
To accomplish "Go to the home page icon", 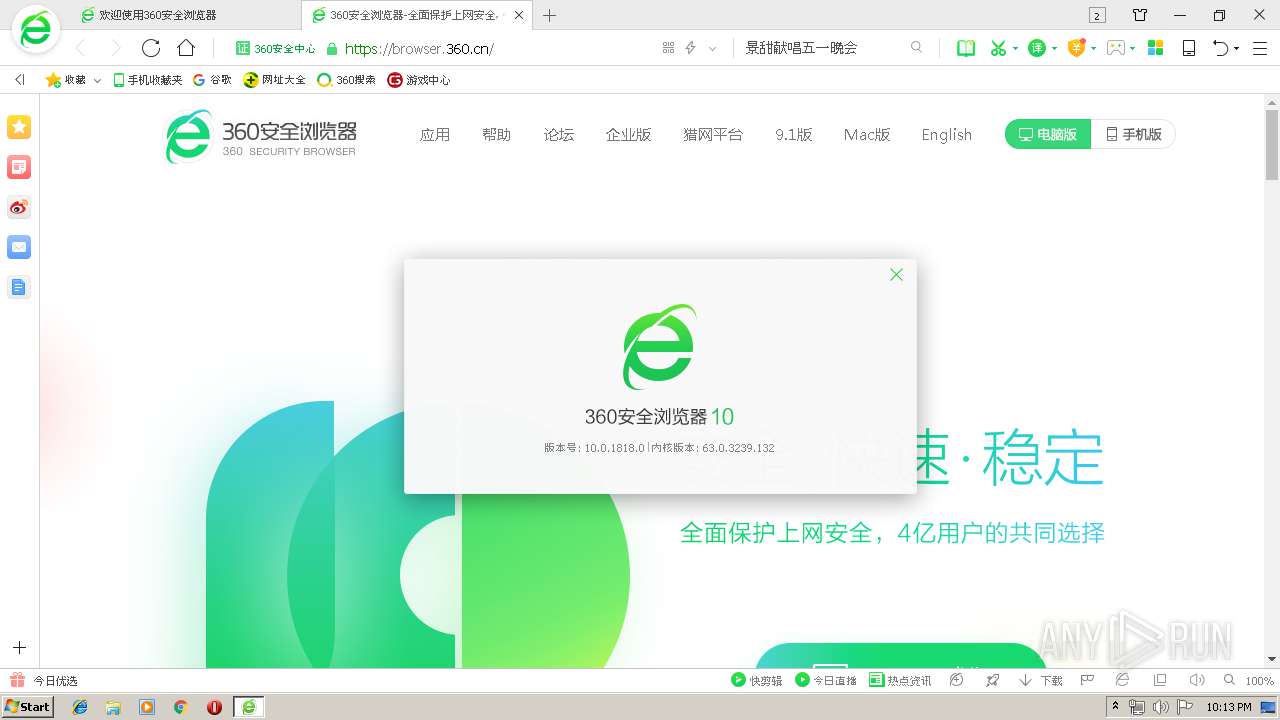I will (186, 48).
